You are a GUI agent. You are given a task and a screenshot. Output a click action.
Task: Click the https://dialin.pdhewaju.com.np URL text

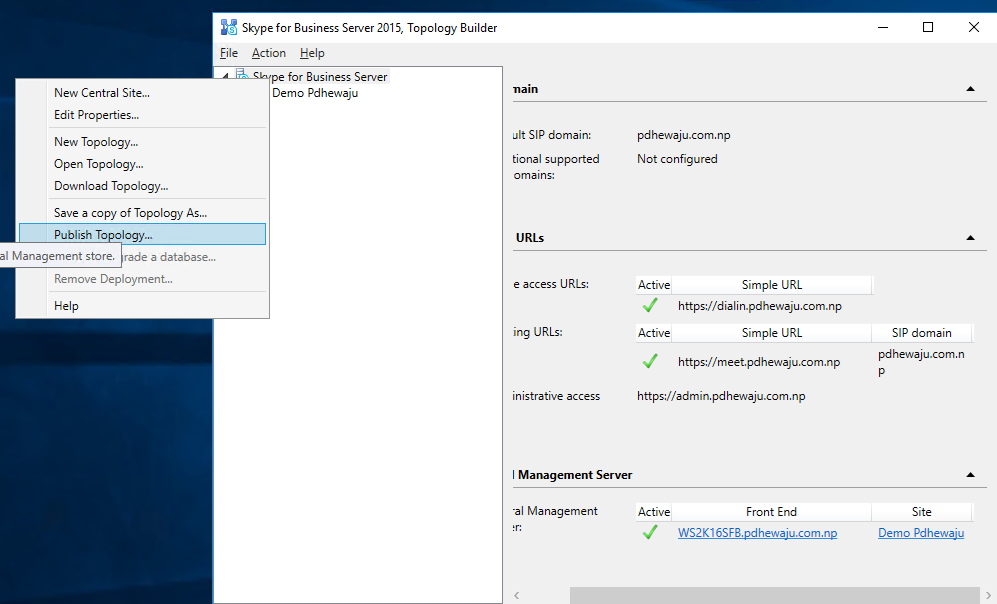(760, 306)
